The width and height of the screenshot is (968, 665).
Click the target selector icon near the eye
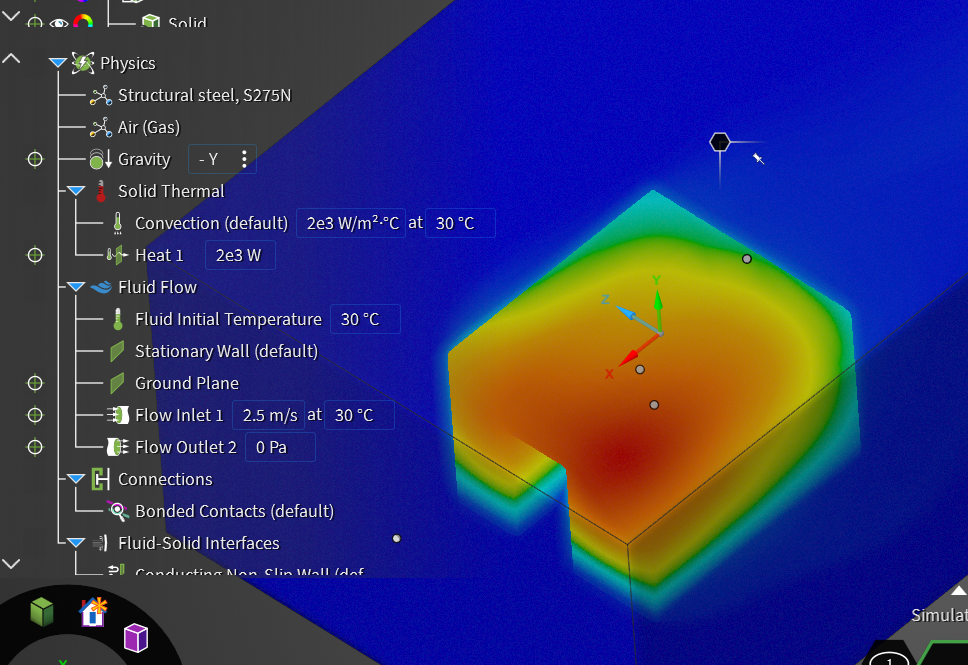click(x=35, y=23)
